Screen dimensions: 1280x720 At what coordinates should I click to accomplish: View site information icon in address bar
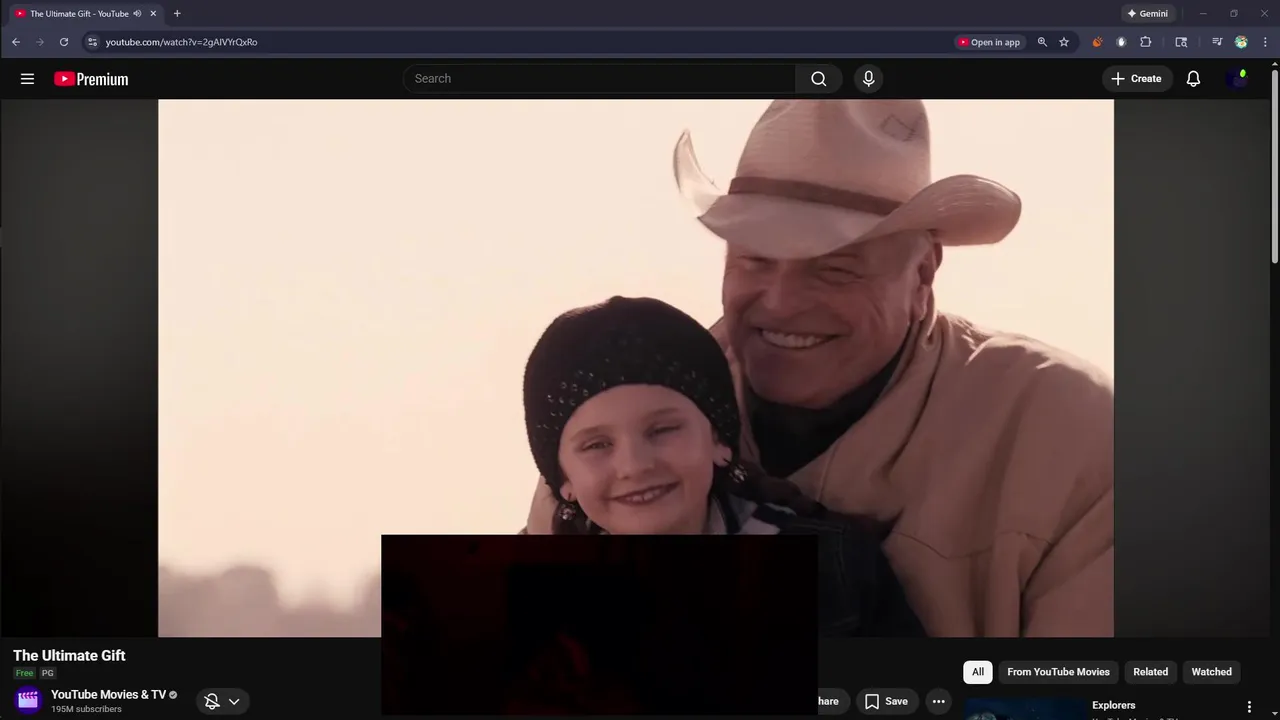click(x=92, y=42)
